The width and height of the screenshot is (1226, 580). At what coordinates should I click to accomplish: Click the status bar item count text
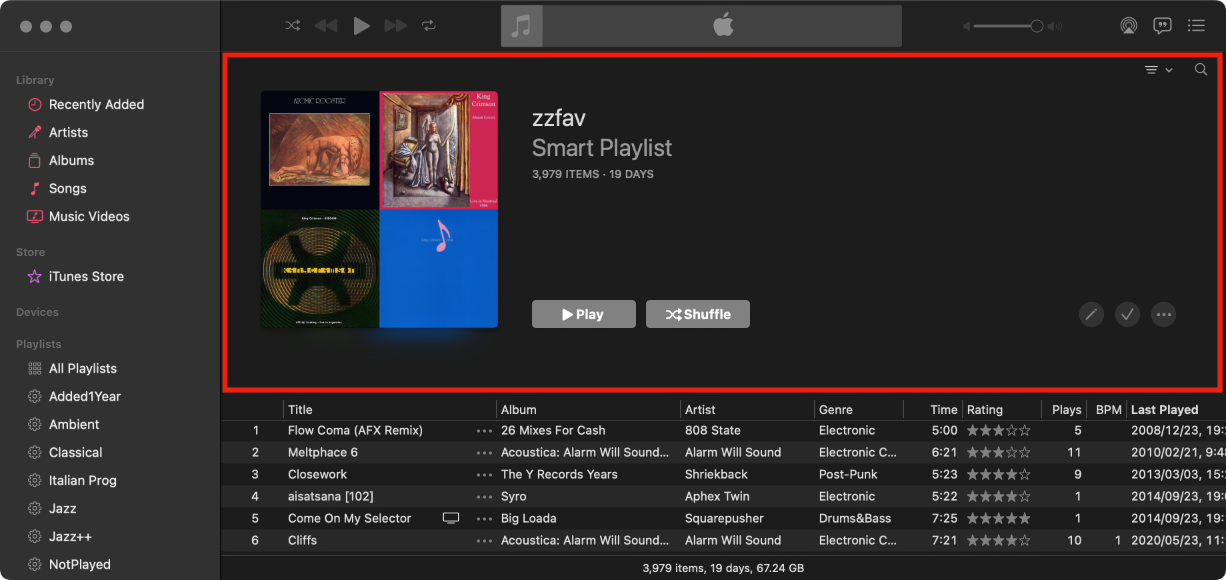[723, 568]
